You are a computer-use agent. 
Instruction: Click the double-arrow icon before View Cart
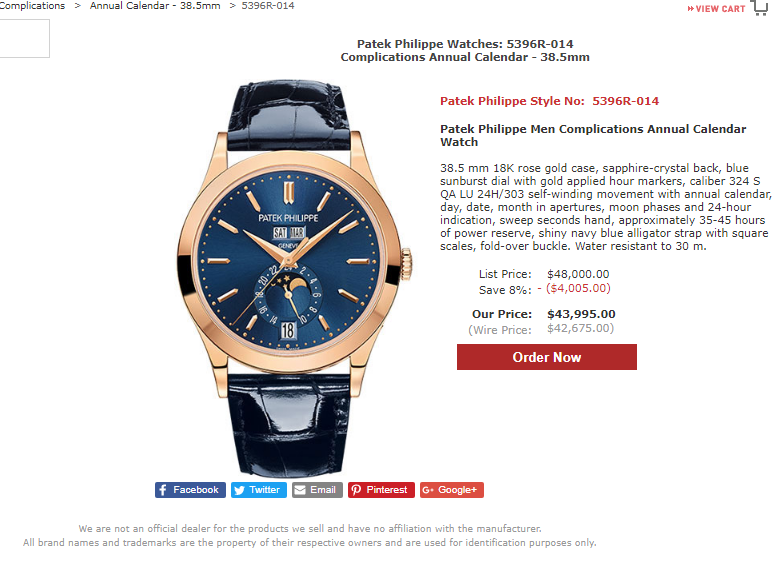(x=691, y=9)
